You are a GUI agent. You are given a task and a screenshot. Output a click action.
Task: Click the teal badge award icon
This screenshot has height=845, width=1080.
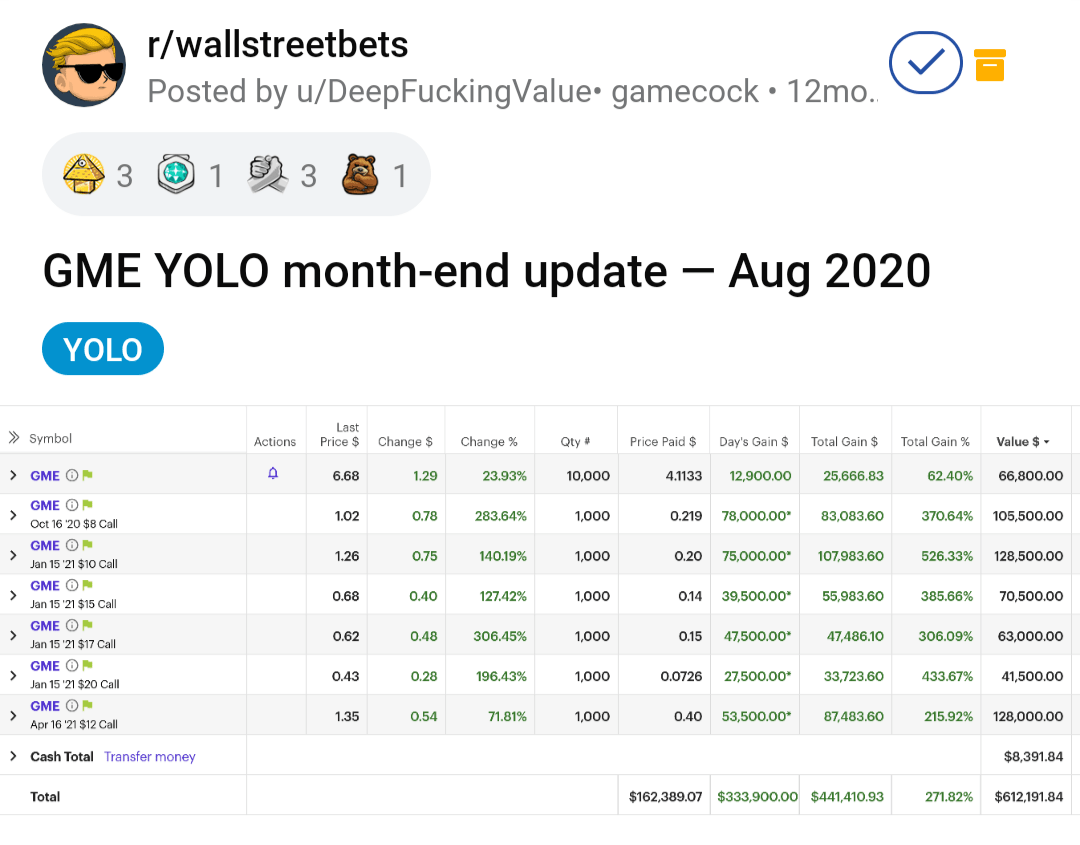point(176,174)
